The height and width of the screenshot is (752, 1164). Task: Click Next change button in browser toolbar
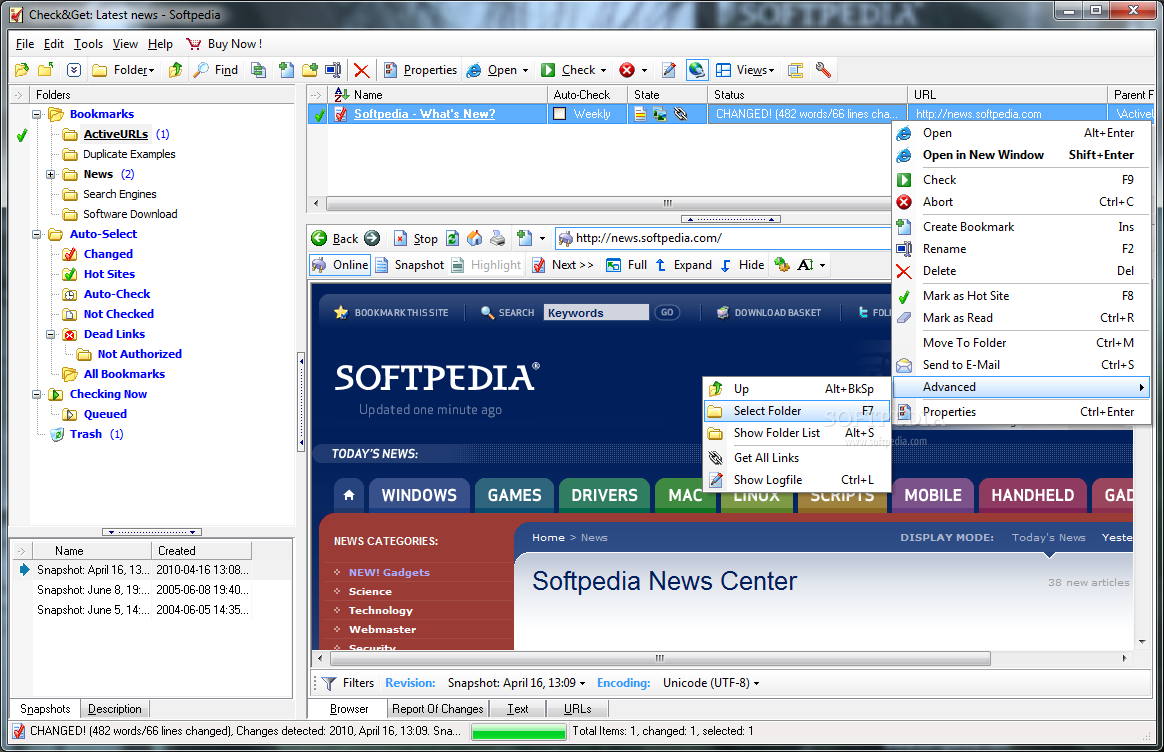click(563, 265)
